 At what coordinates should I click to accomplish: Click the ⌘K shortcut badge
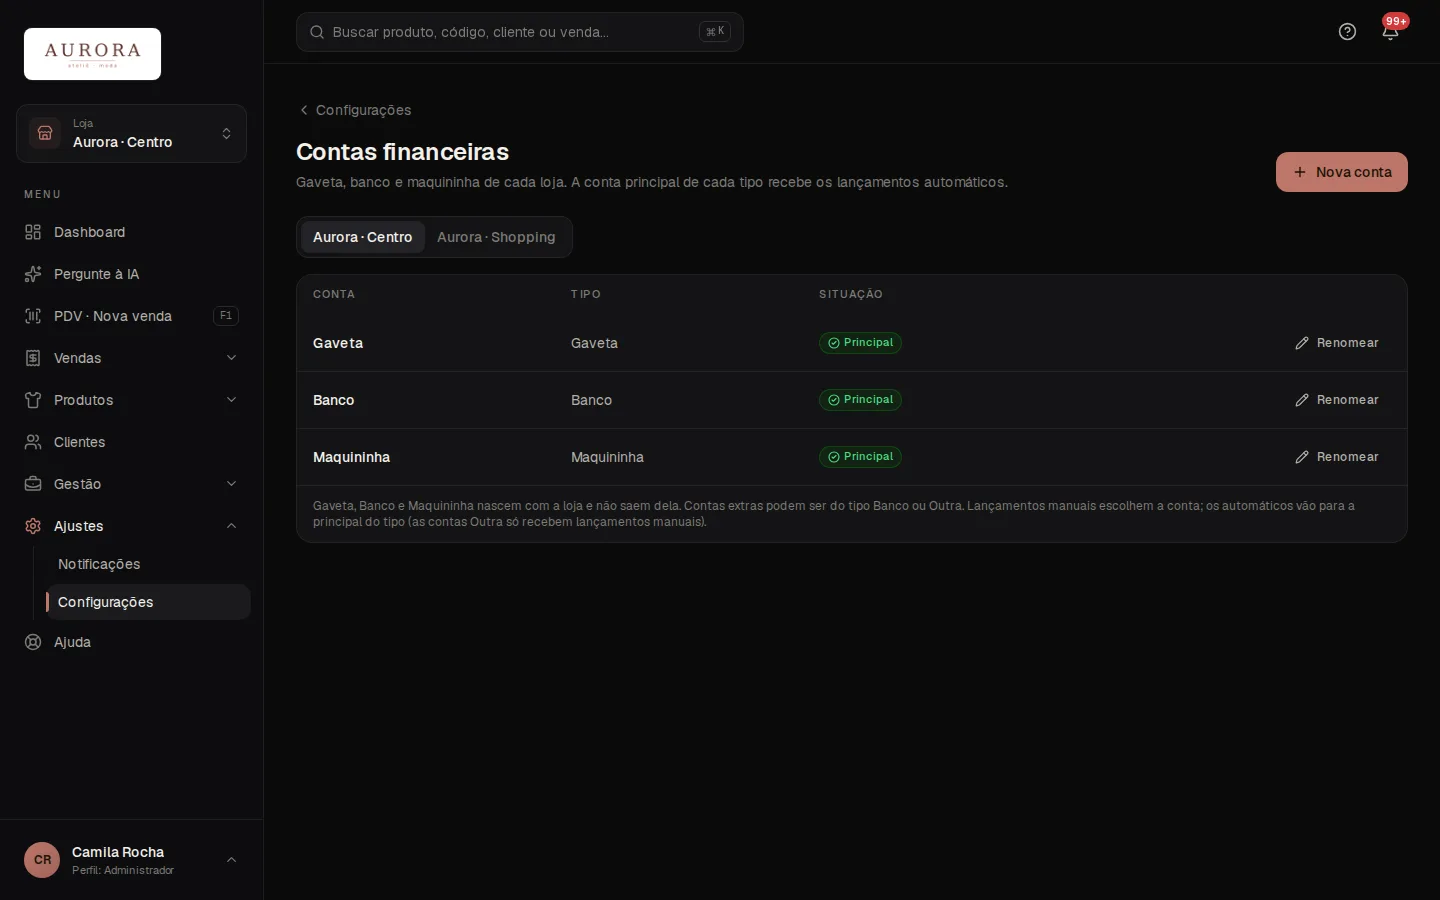tap(715, 32)
